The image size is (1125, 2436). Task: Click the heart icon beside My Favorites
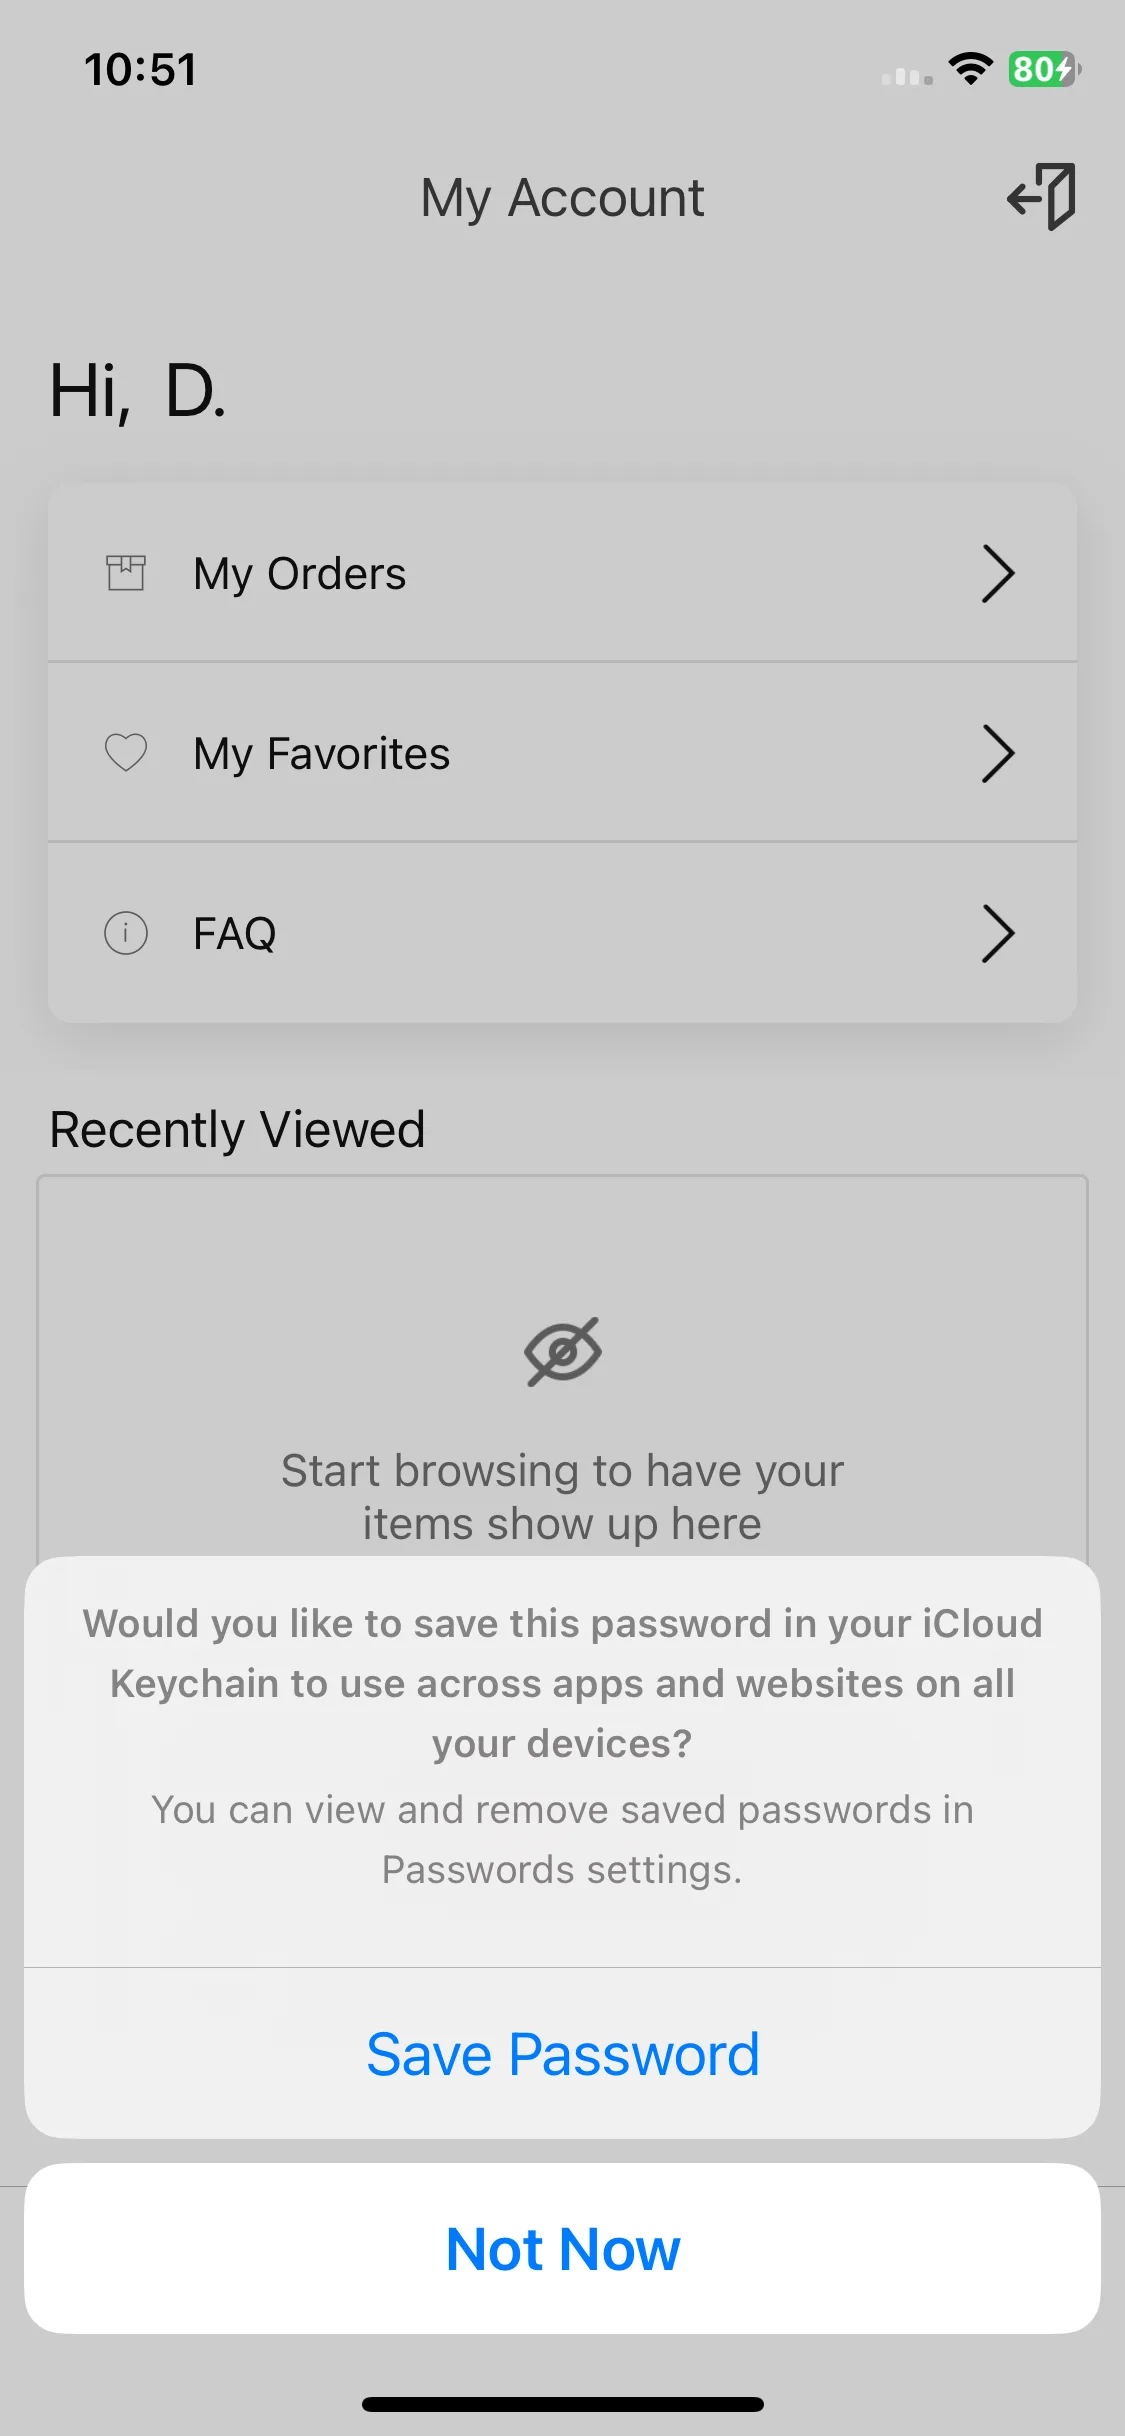click(126, 752)
